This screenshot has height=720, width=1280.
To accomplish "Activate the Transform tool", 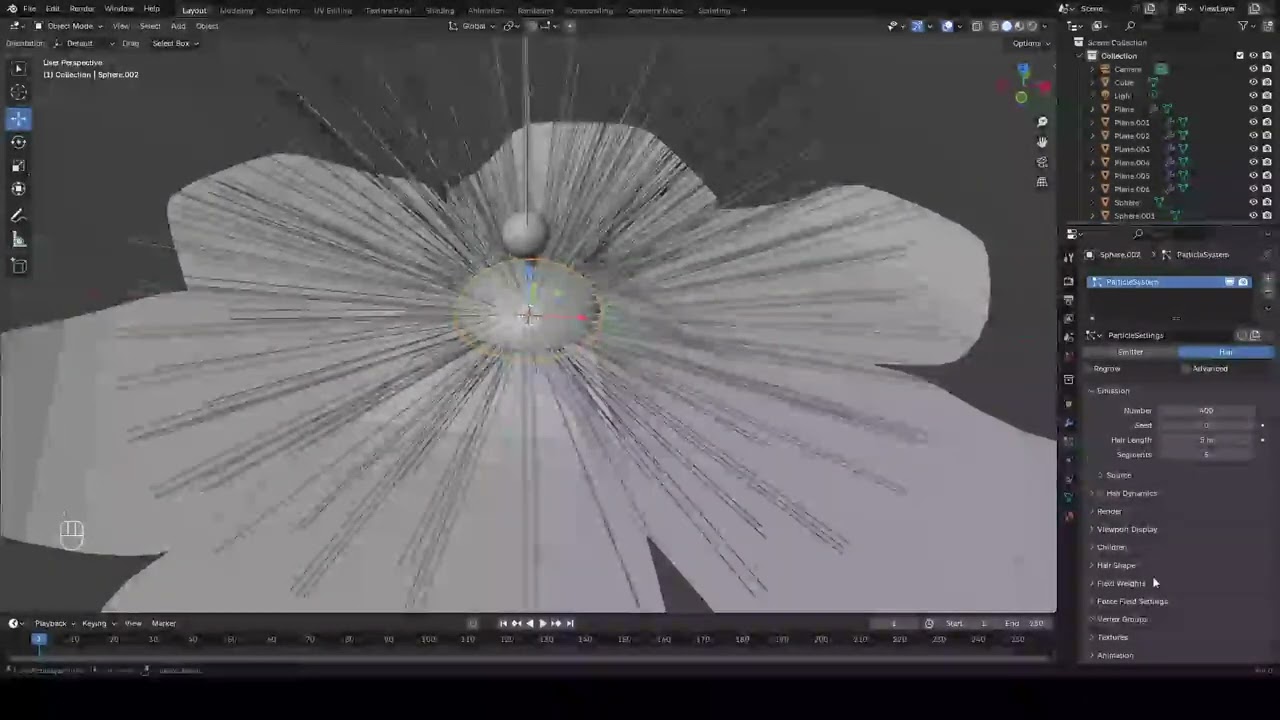I will (19, 189).
